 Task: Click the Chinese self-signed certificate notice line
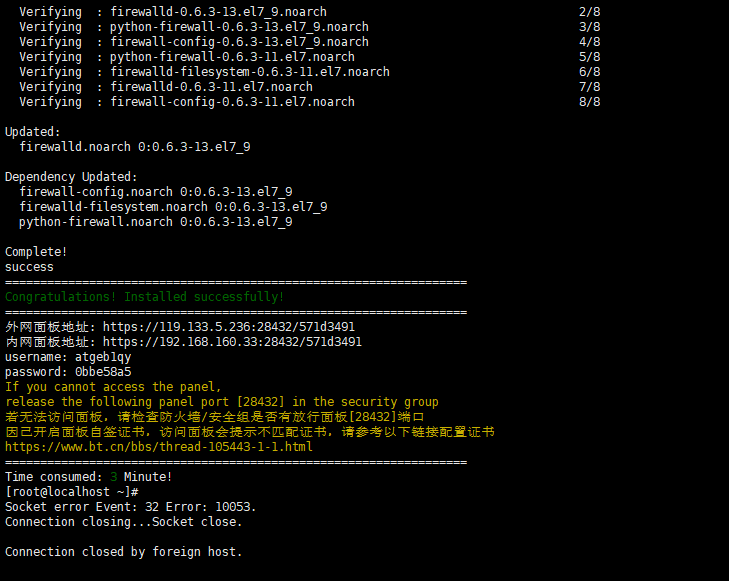(250, 432)
